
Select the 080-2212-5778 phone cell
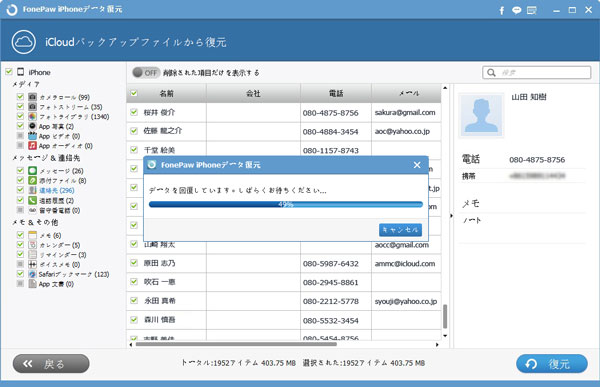(336, 301)
